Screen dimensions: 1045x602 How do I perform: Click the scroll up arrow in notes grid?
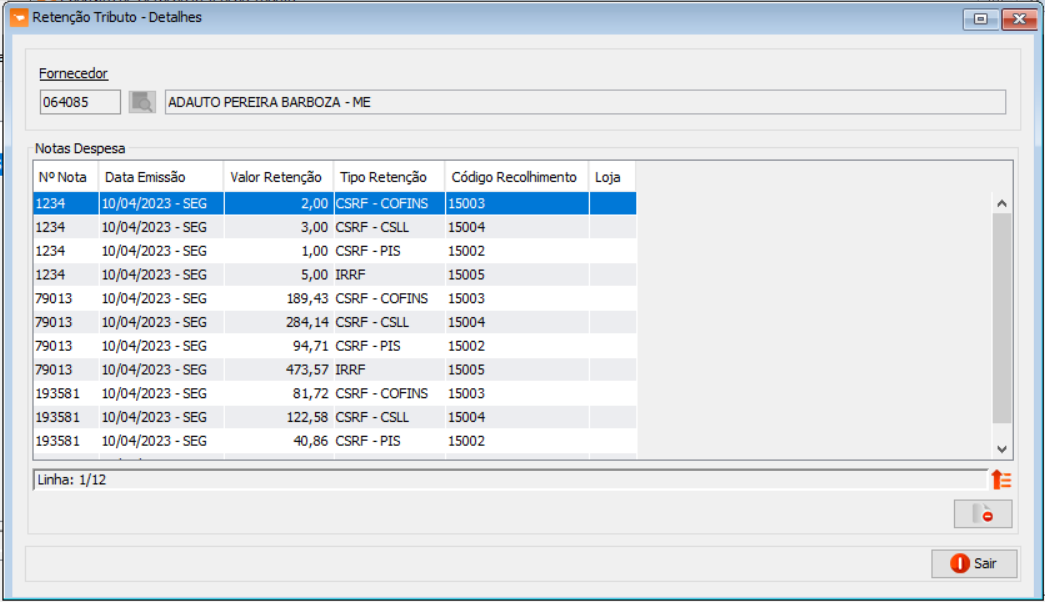pos(1002,203)
